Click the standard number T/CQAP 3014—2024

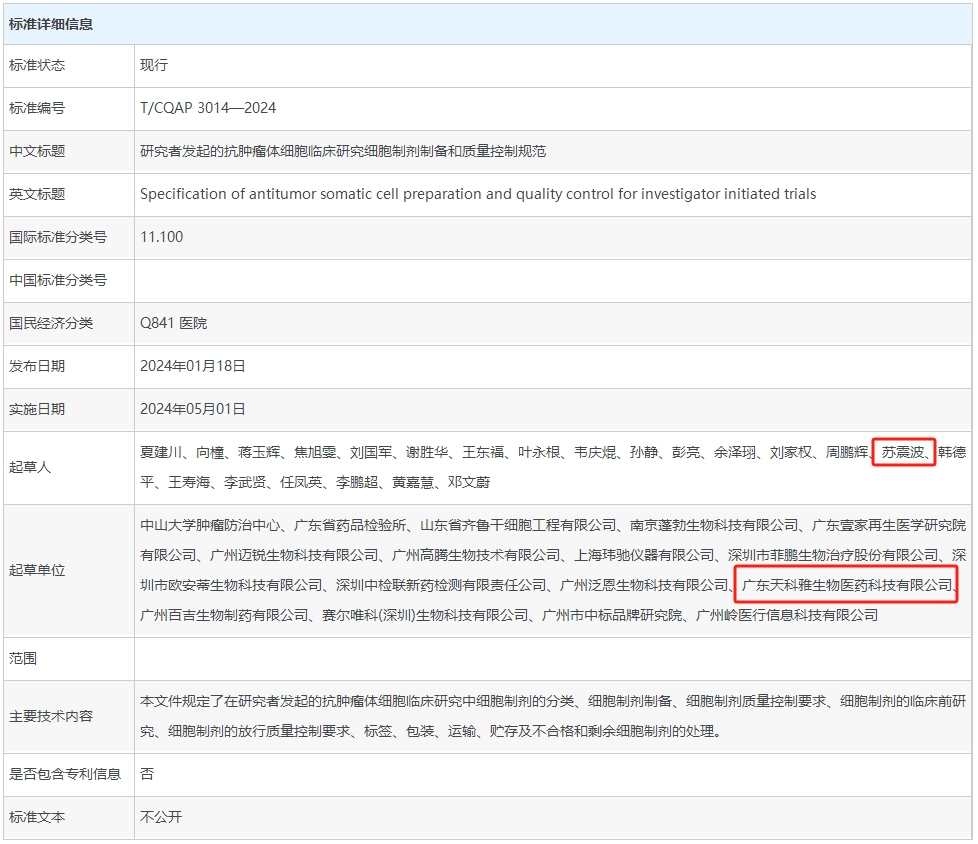208,108
